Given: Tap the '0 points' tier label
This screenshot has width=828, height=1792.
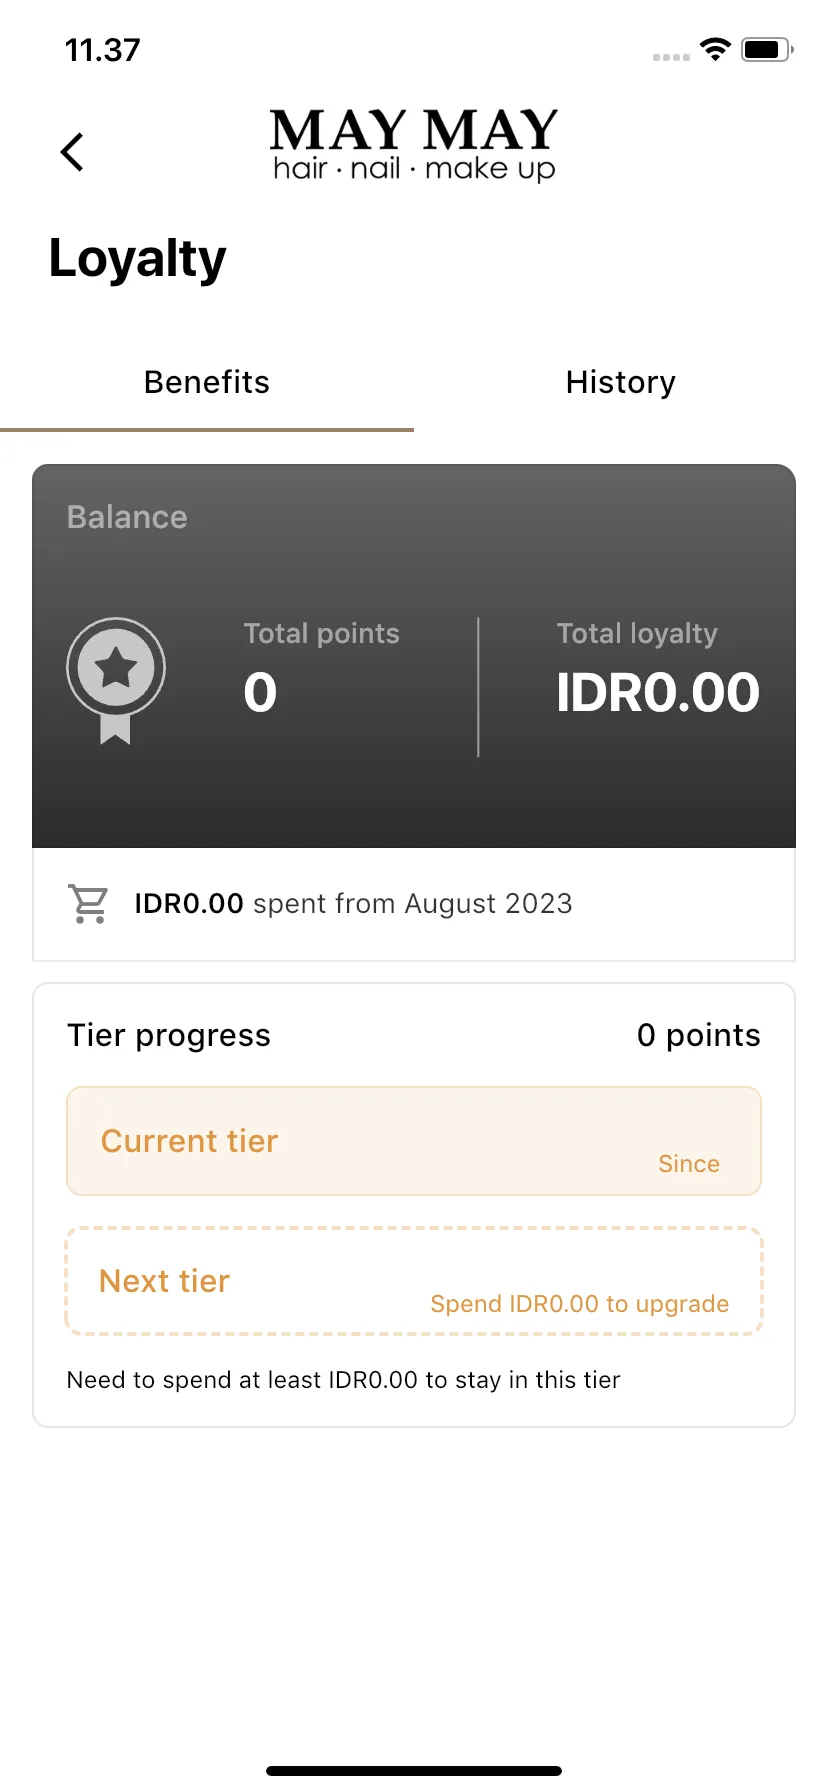Looking at the screenshot, I should tap(699, 1035).
